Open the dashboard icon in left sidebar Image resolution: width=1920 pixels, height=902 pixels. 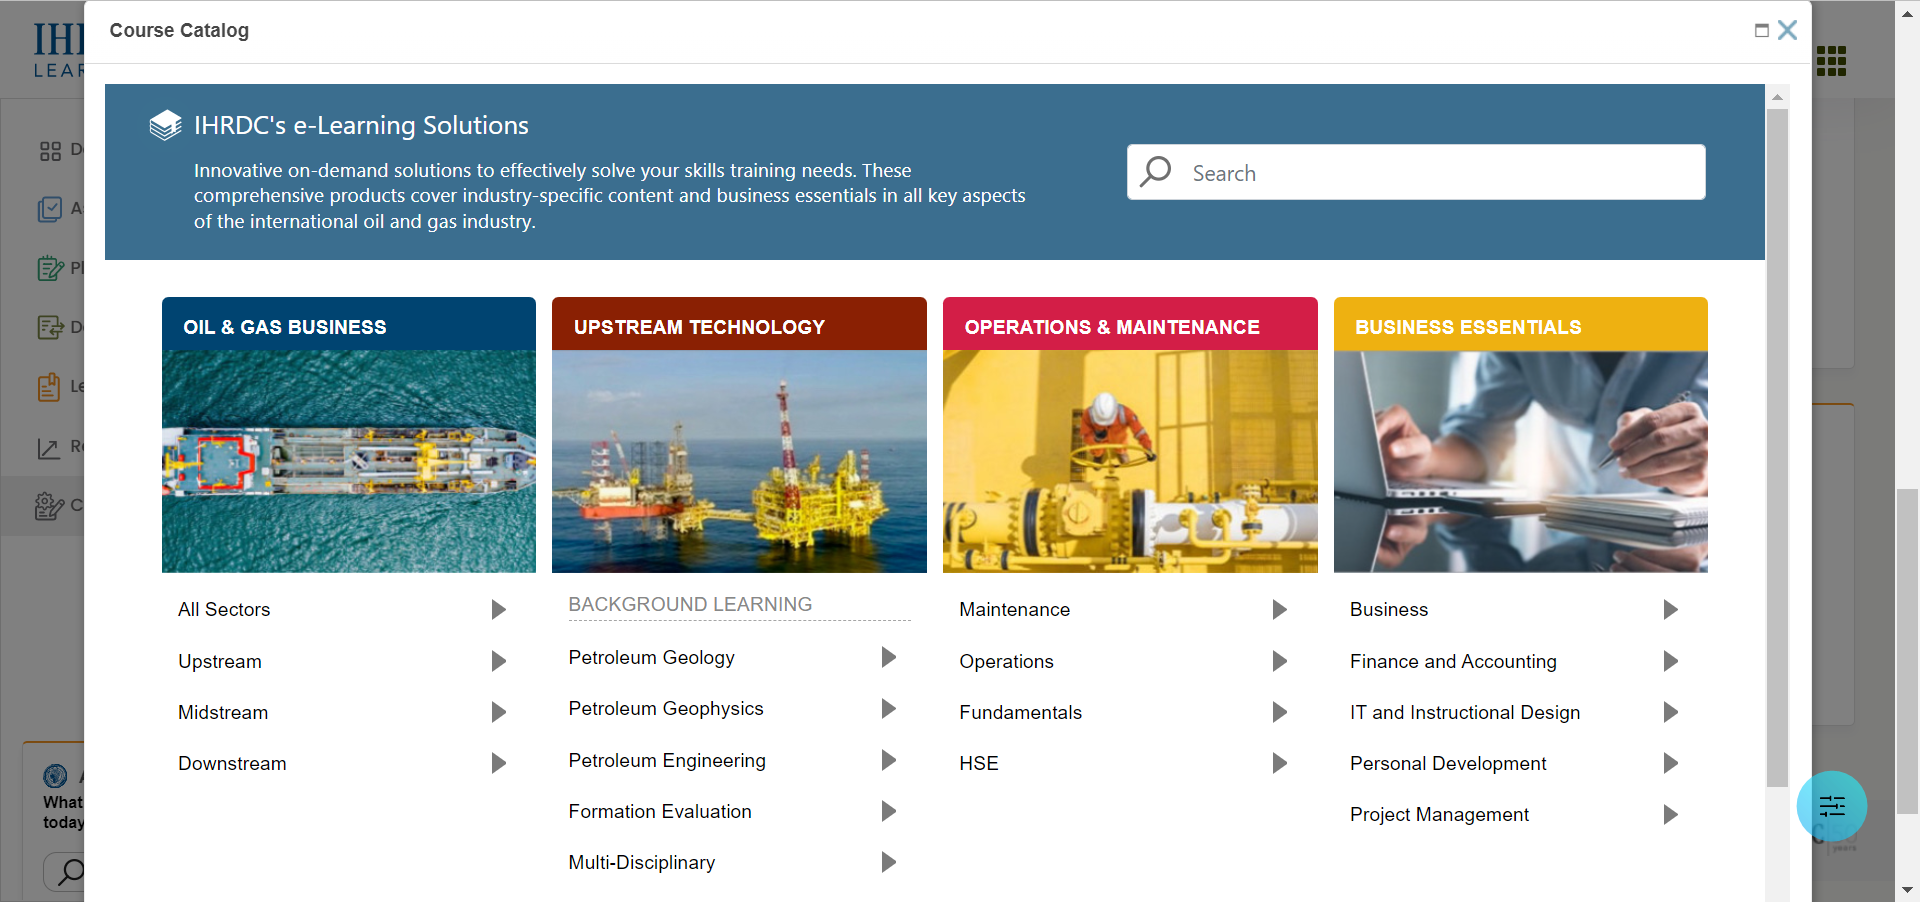50,151
